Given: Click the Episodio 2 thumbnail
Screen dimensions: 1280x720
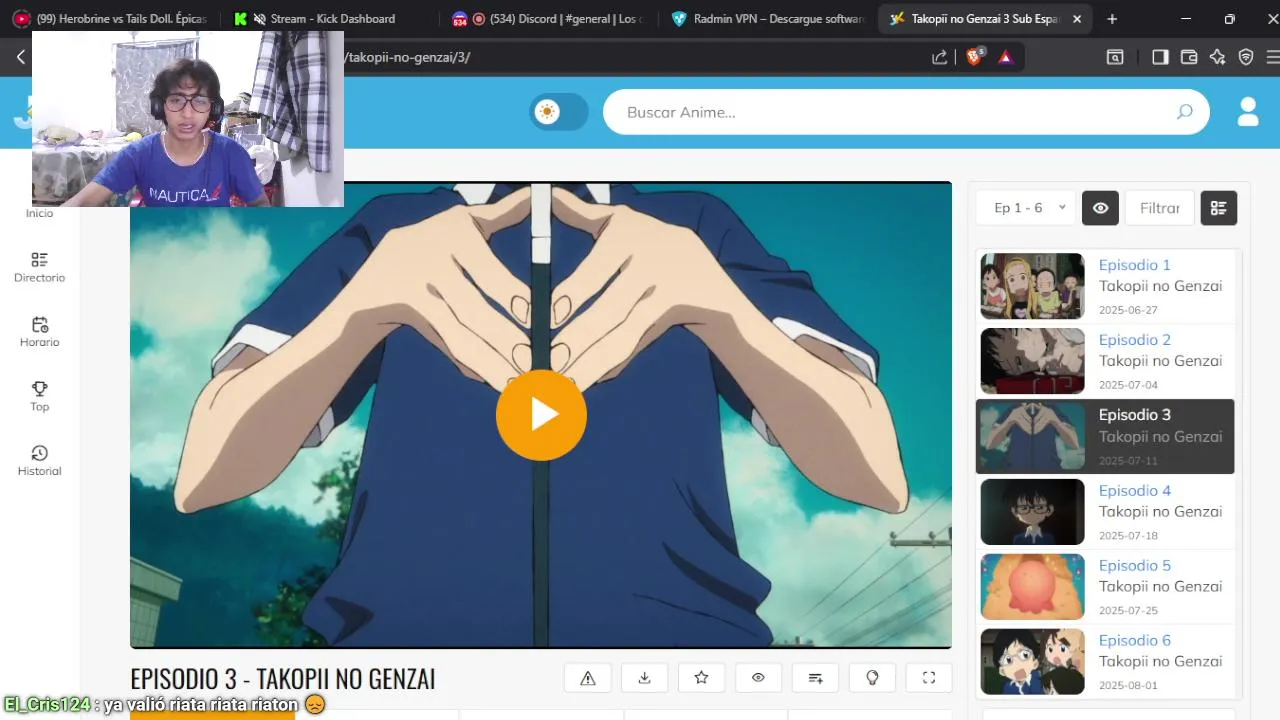Looking at the screenshot, I should [1032, 361].
